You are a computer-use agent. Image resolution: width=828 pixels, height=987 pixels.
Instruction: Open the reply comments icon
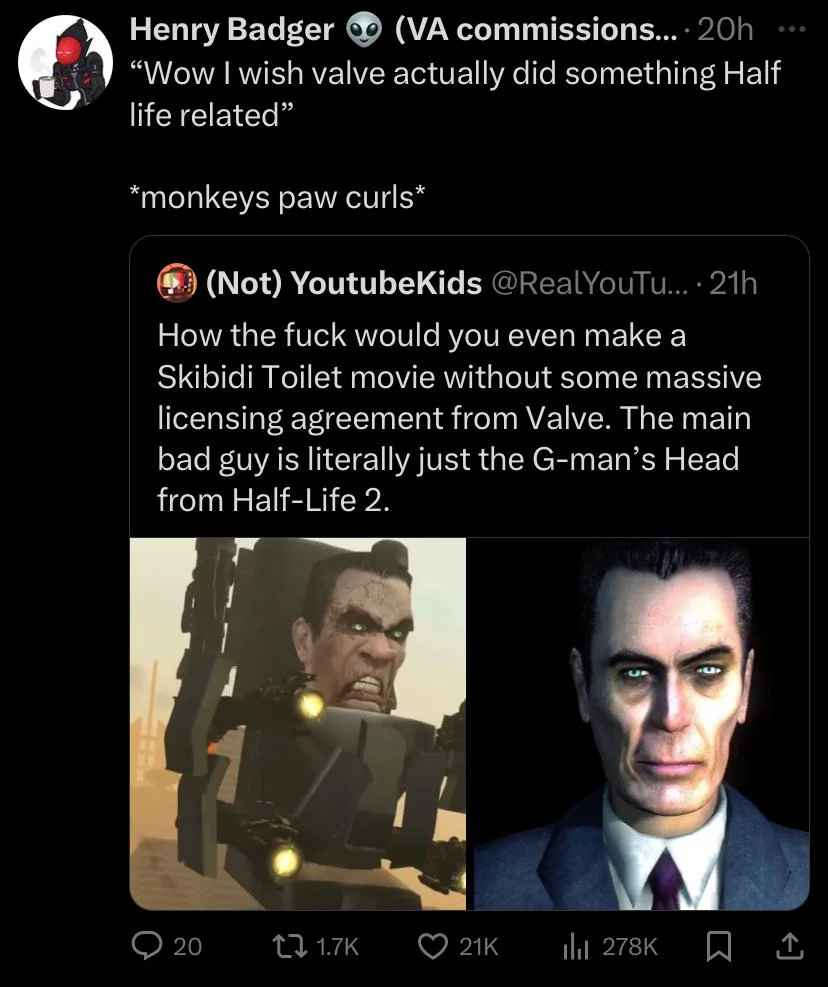[x=146, y=945]
